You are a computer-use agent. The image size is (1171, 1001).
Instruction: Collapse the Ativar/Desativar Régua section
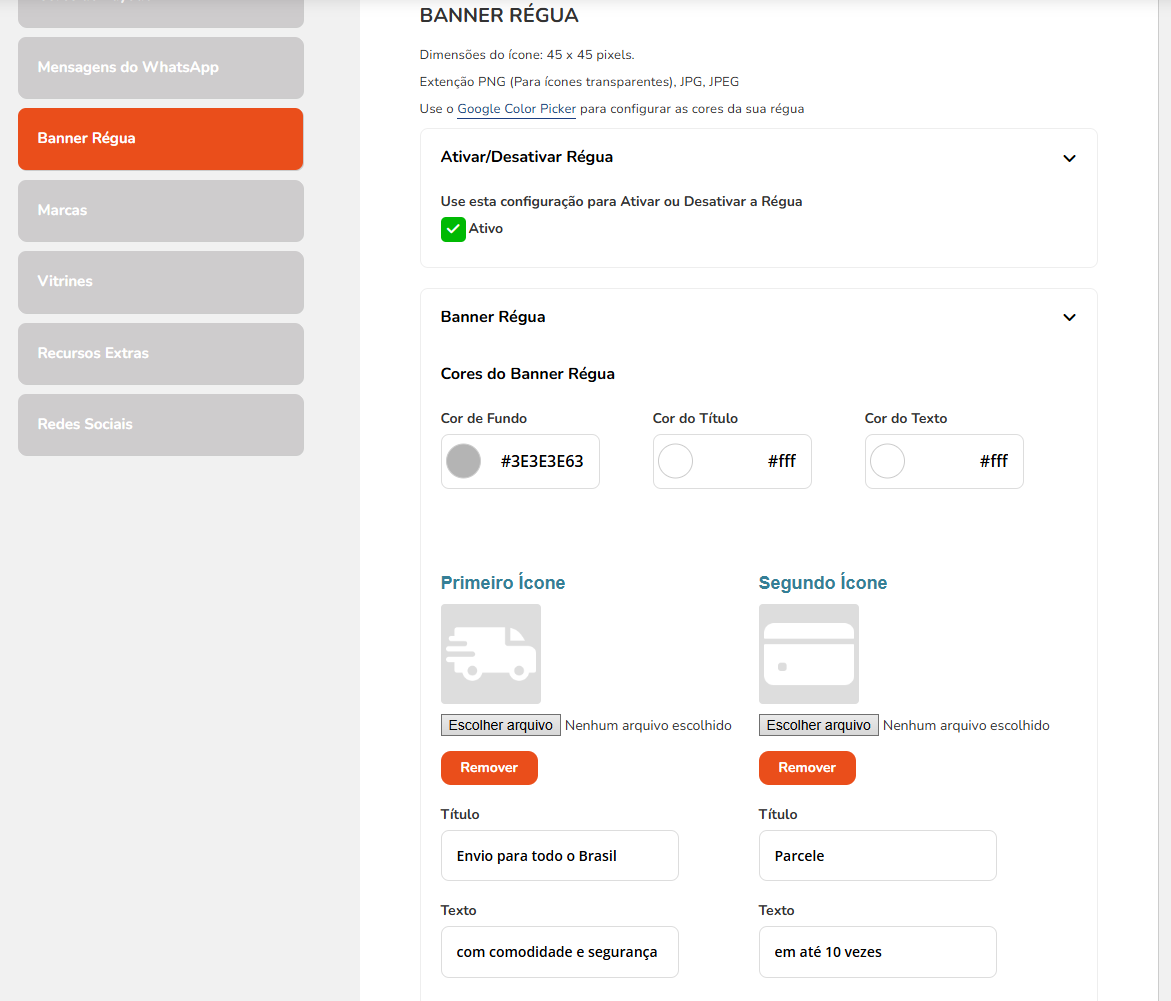coord(1069,158)
